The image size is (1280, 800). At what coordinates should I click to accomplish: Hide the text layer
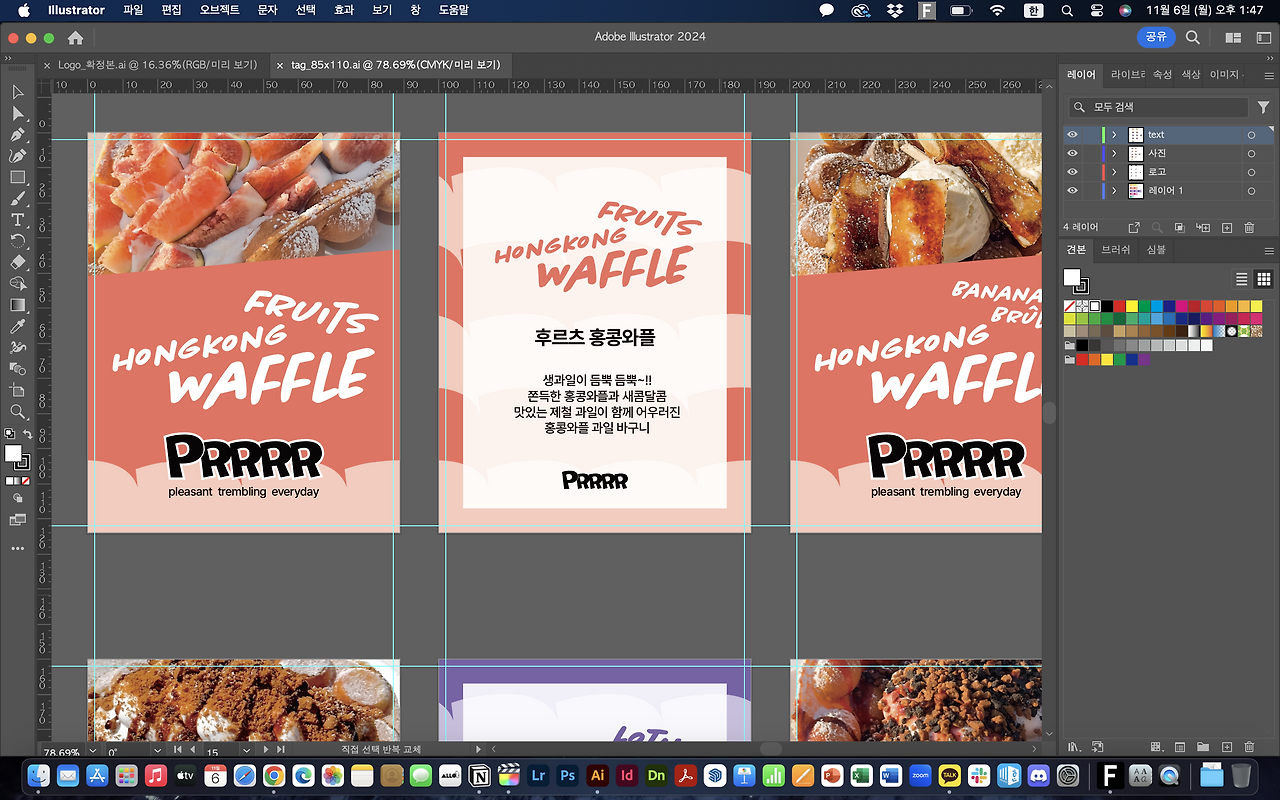pyautogui.click(x=1072, y=135)
